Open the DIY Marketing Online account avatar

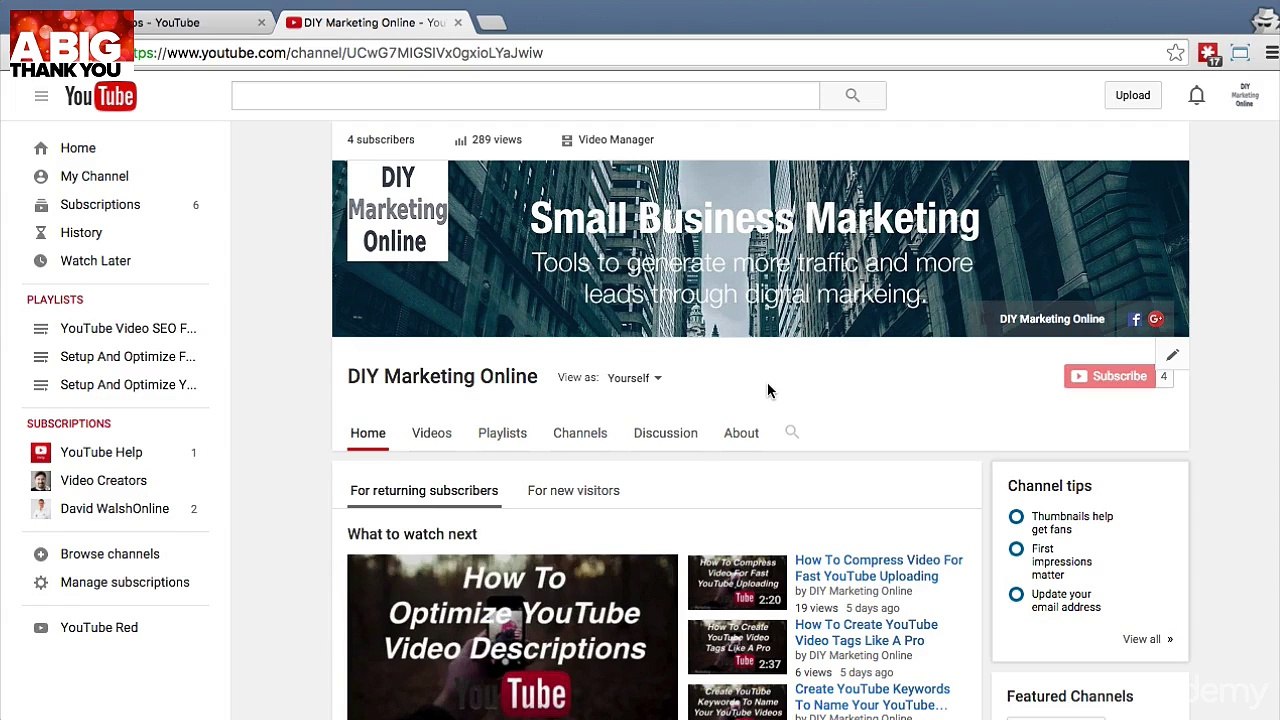pyautogui.click(x=1245, y=95)
